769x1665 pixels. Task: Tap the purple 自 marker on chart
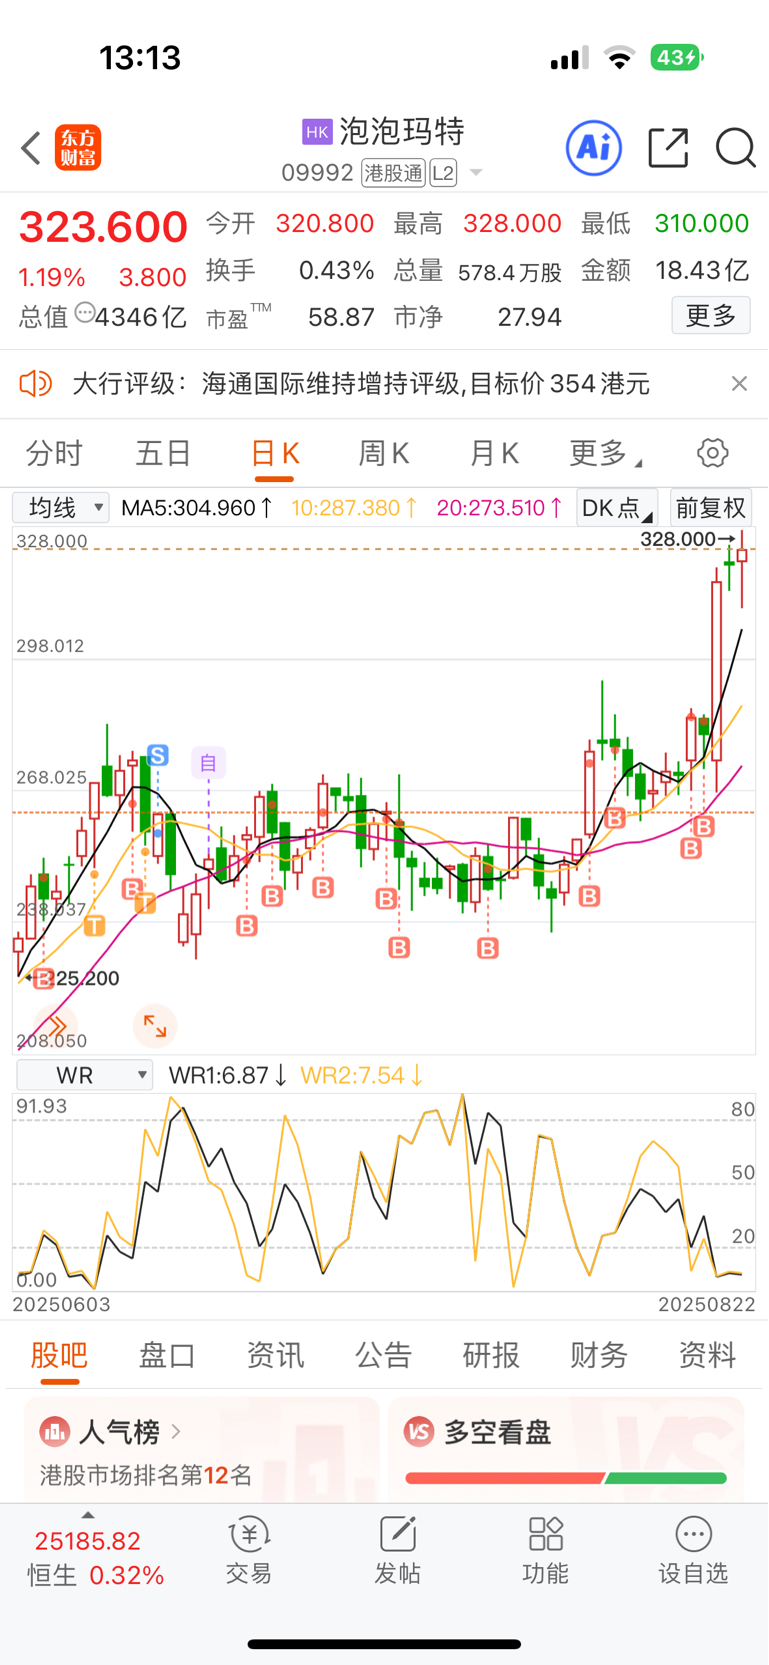click(x=208, y=763)
